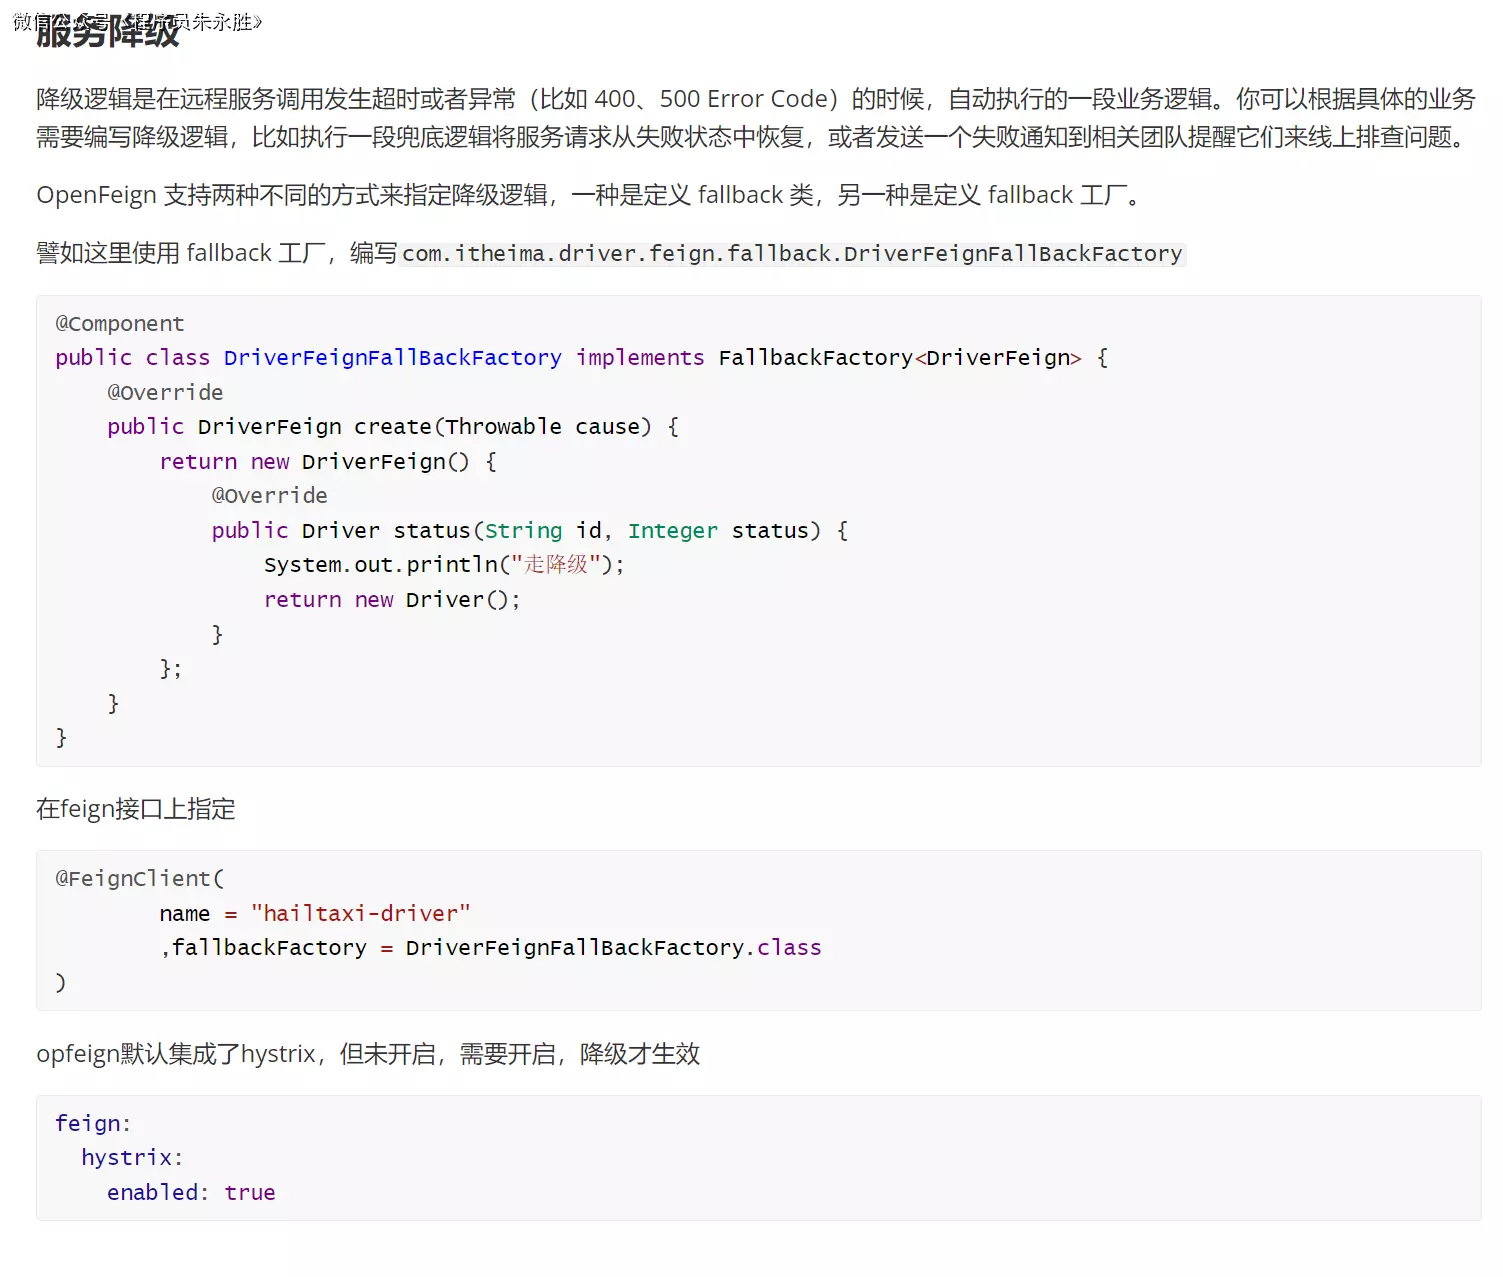Click FallbackFactory<DriverFeign> in the class declaration
The width and height of the screenshot is (1503, 1277).
coord(899,358)
